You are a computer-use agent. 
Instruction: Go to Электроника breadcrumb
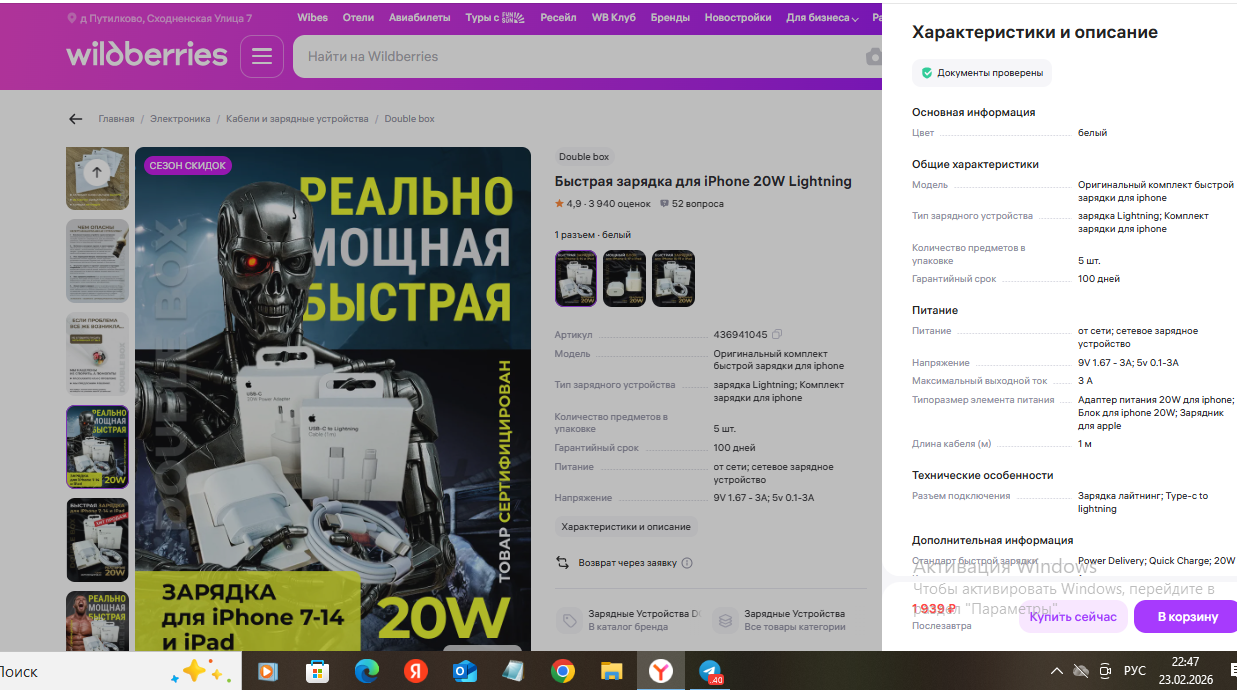[x=180, y=119]
